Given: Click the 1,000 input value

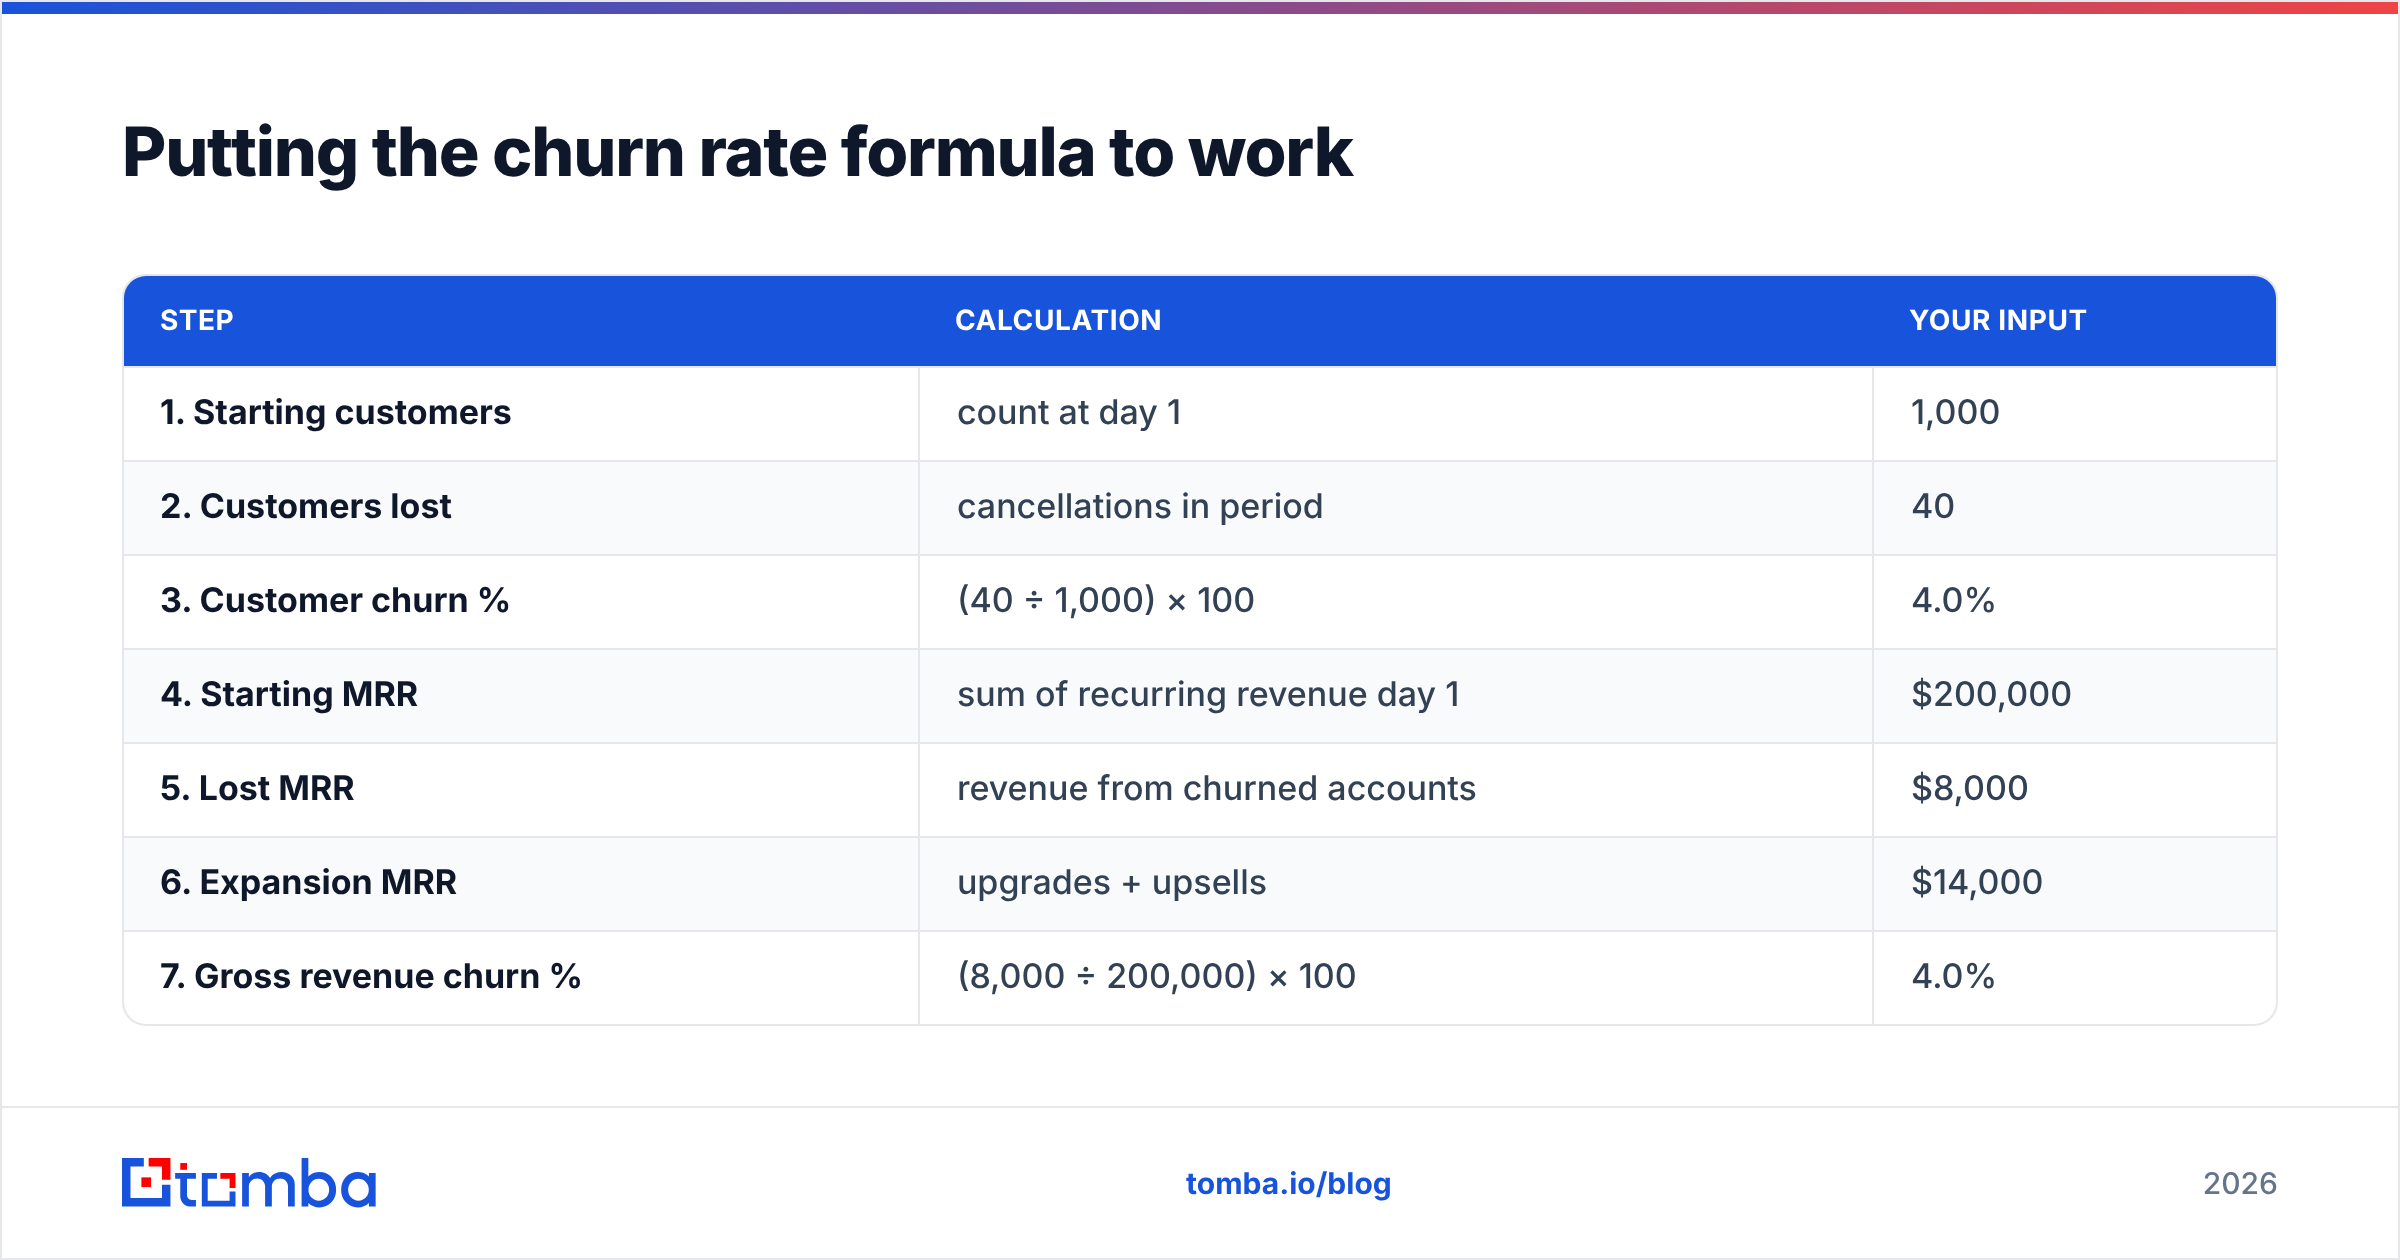Looking at the screenshot, I should click(1955, 413).
